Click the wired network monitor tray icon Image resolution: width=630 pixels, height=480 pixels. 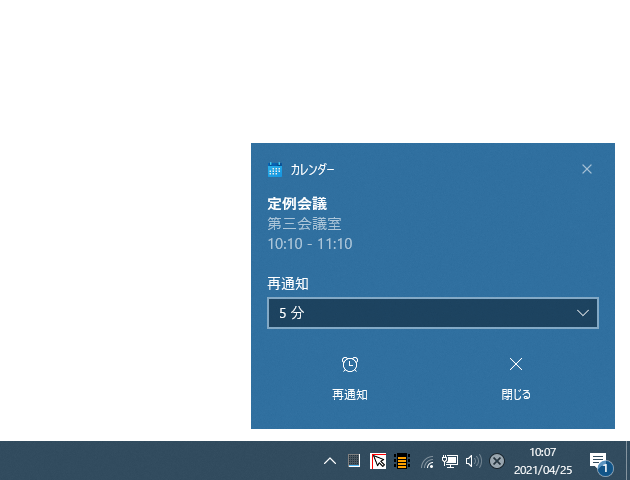(450, 461)
